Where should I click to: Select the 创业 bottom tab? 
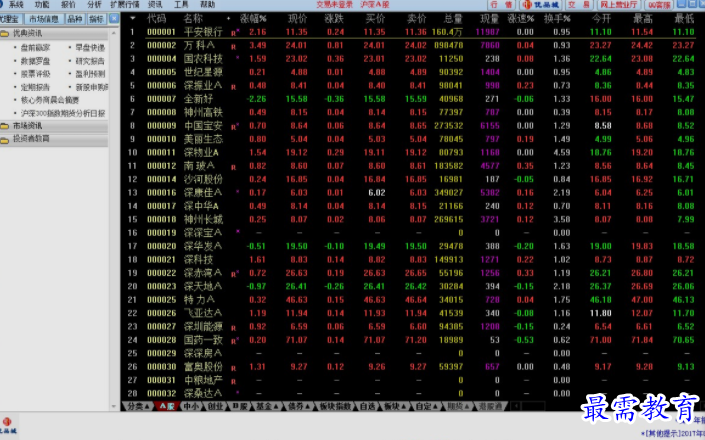click(x=215, y=406)
